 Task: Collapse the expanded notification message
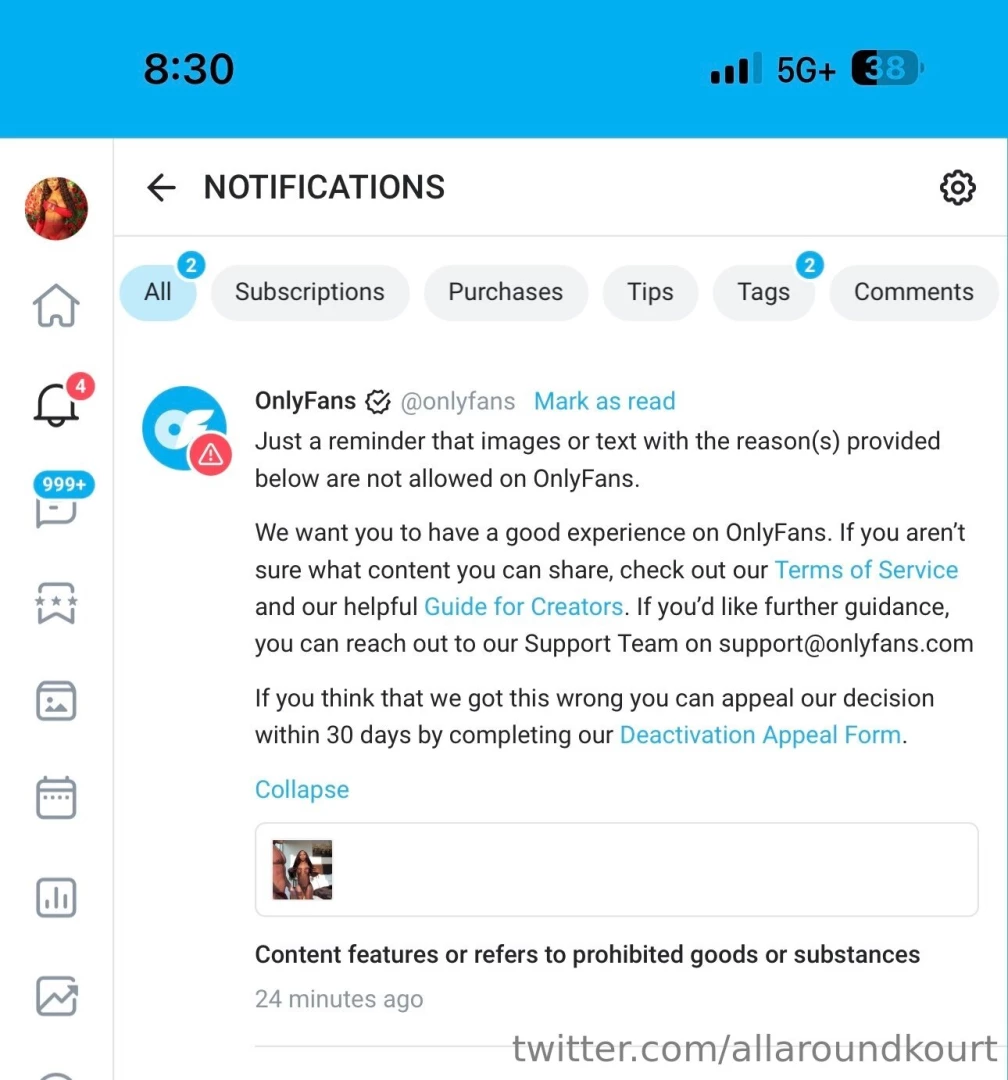coord(302,789)
